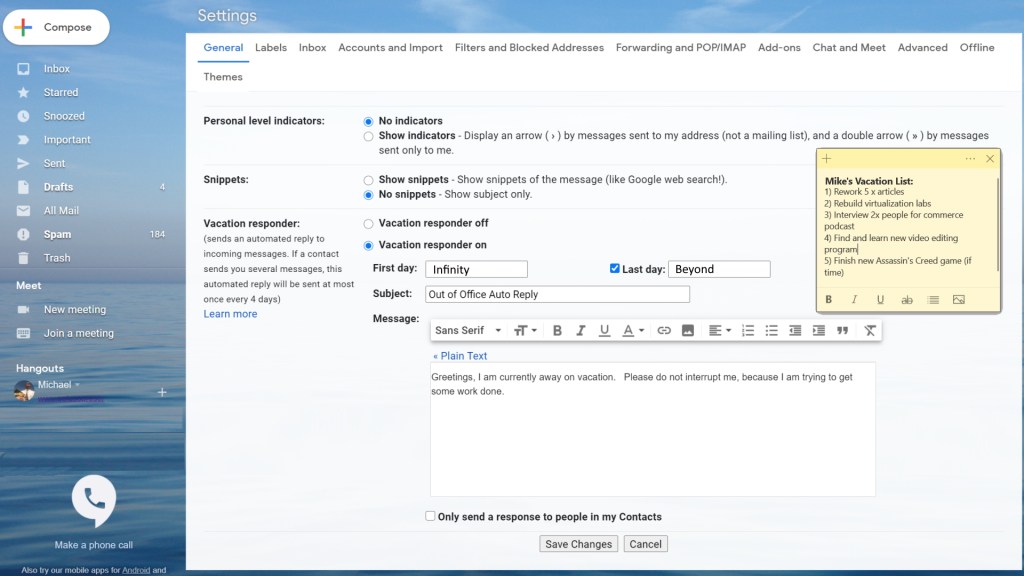Screen dimensions: 1024x576
Task: Click the remove formatting icon
Action: coord(870,331)
